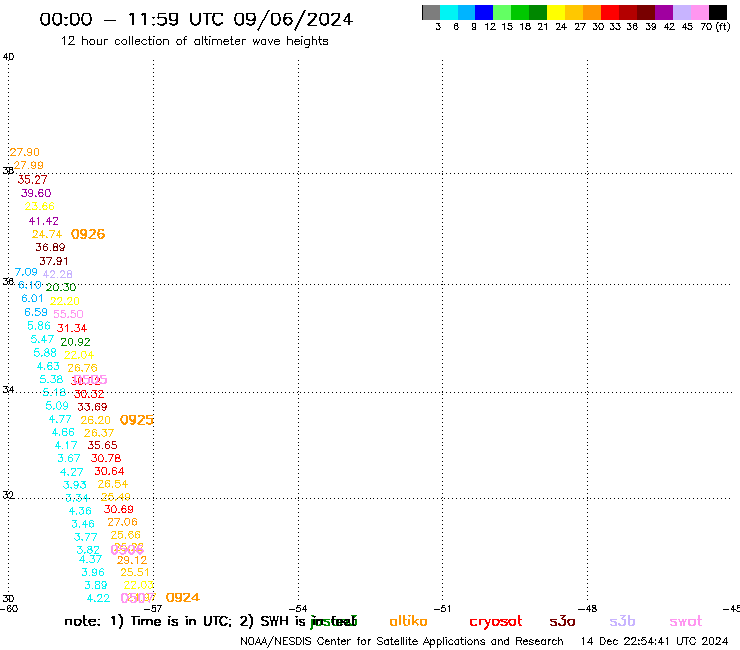Screen dimensions: 740x650
Task: Click the cyan value 5.47
Action: point(42,339)
